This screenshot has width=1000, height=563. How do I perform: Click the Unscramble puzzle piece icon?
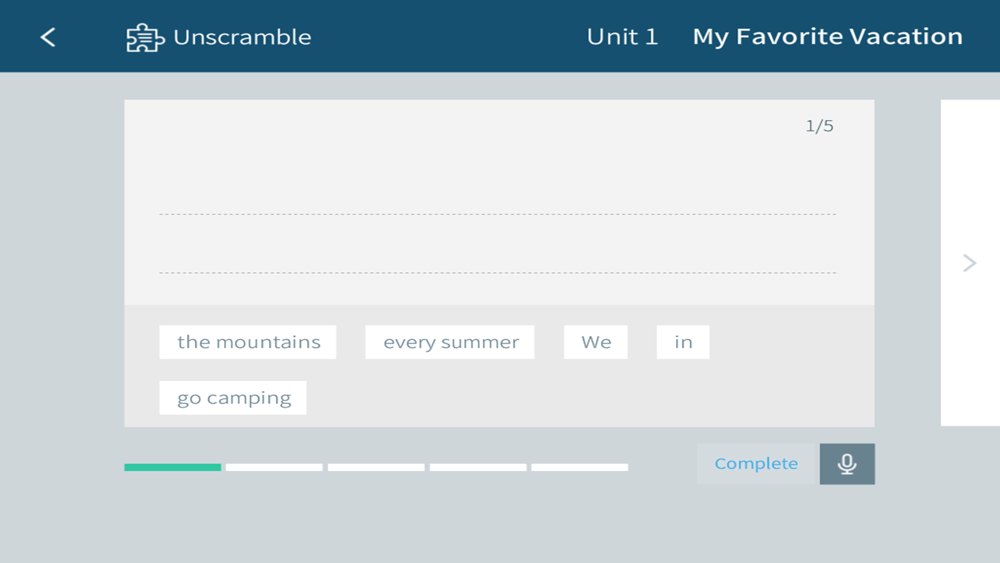point(144,38)
